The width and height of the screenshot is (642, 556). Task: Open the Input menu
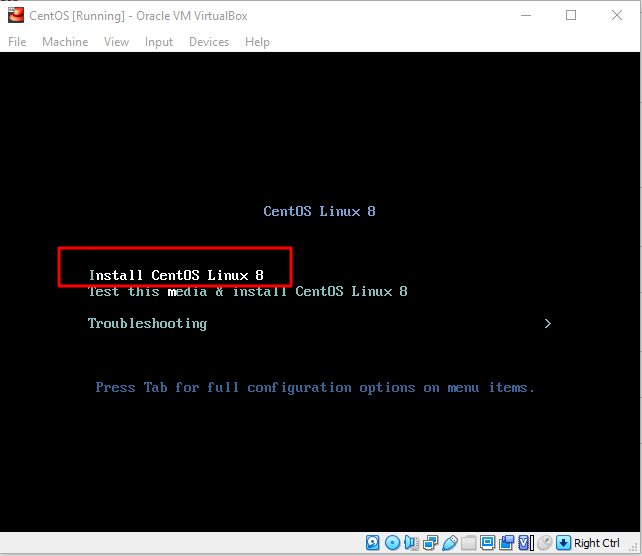[x=158, y=42]
